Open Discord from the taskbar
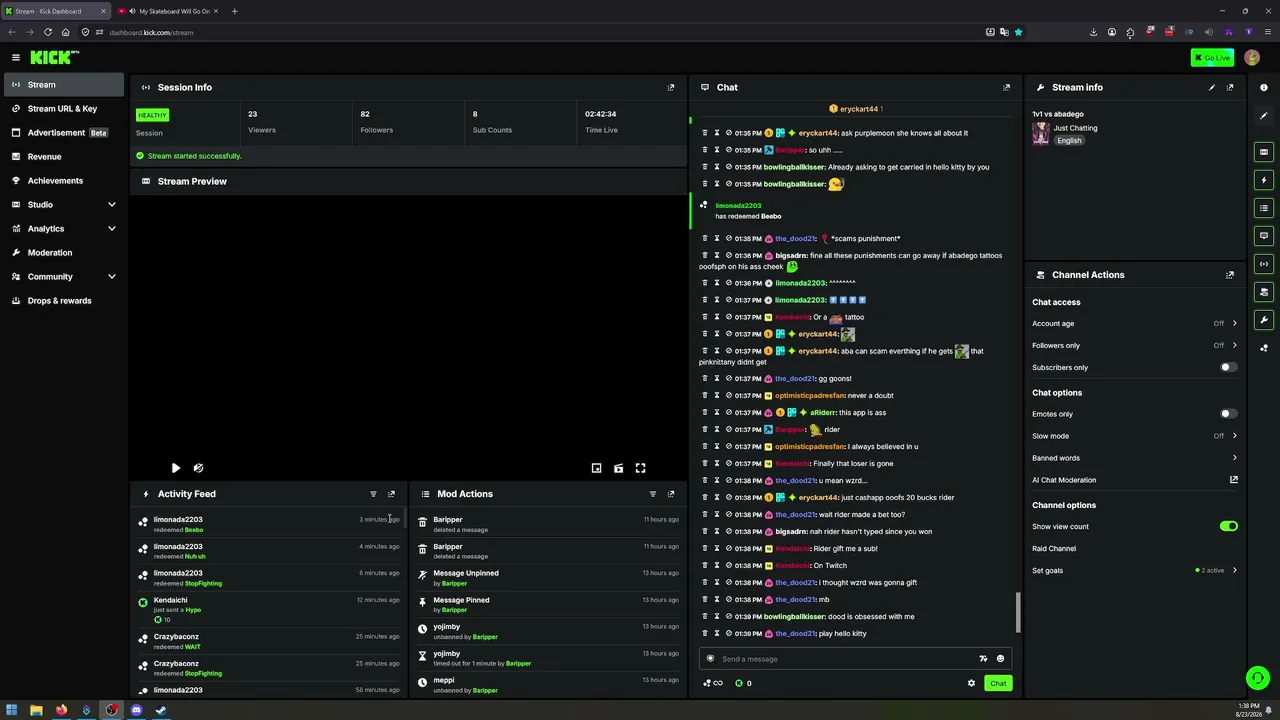 click(x=136, y=710)
